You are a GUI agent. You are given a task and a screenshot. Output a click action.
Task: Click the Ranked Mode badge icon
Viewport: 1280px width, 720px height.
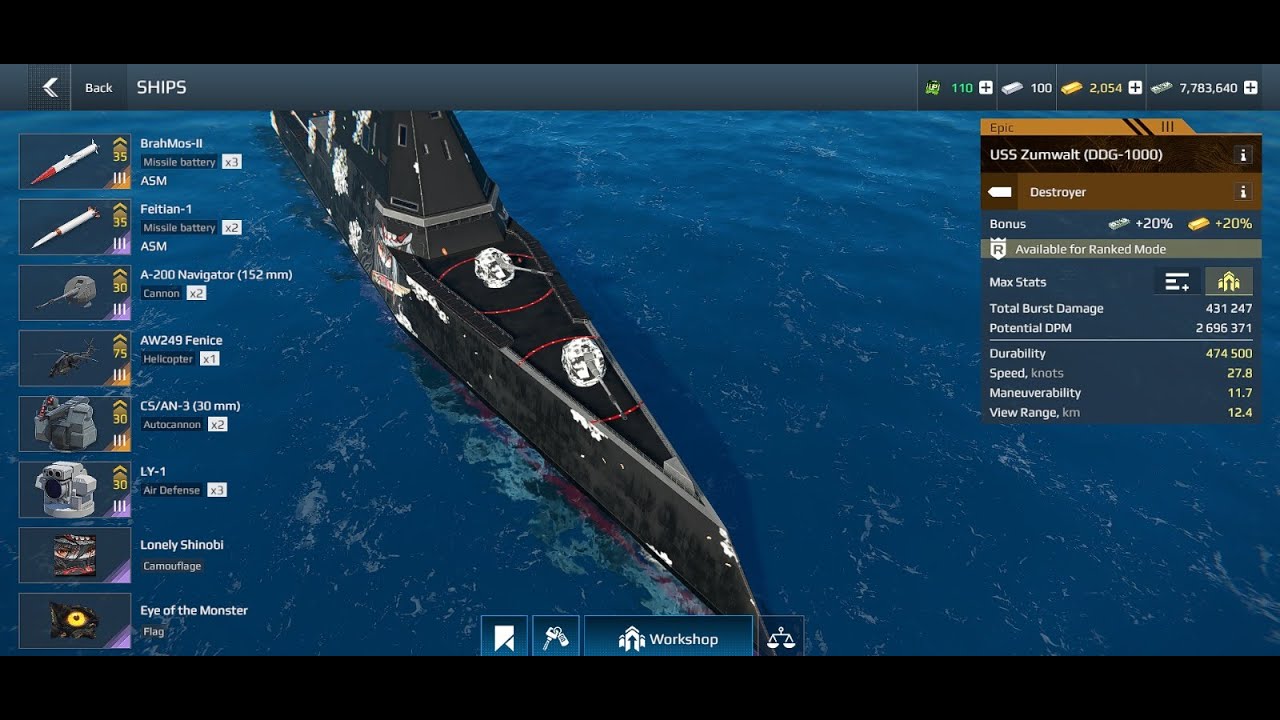[x=998, y=249]
